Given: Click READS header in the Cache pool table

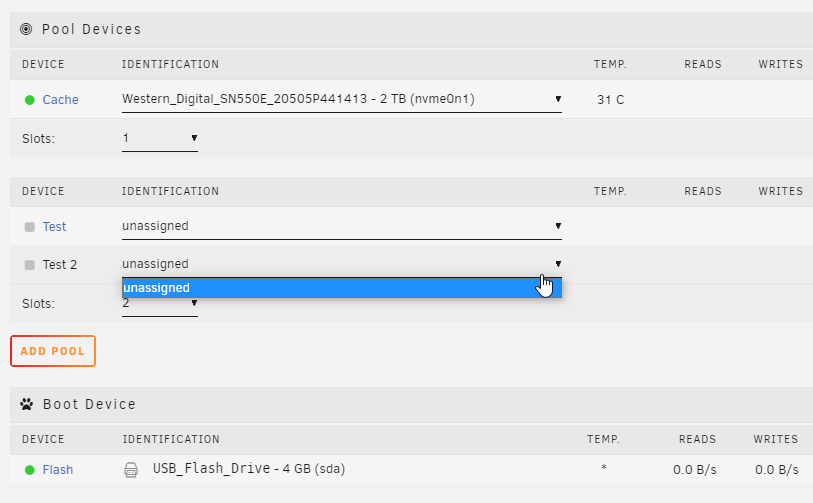Looking at the screenshot, I should (x=703, y=64).
